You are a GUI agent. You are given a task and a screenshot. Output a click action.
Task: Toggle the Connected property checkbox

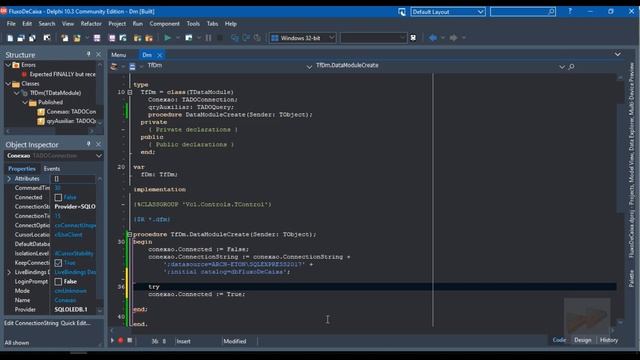tap(58, 198)
